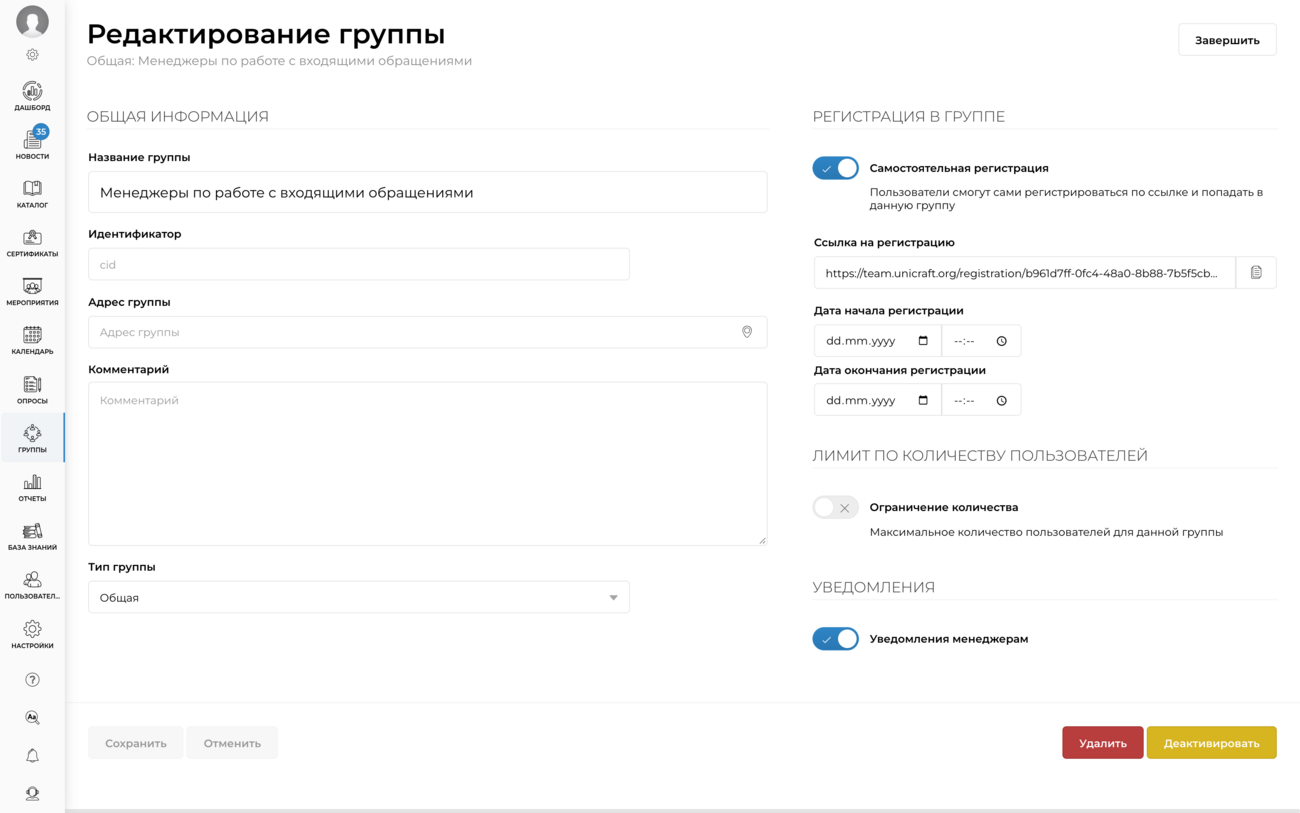This screenshot has width=1300, height=813.
Task: Click the language search icon in the sidebar
Action: tap(32, 718)
